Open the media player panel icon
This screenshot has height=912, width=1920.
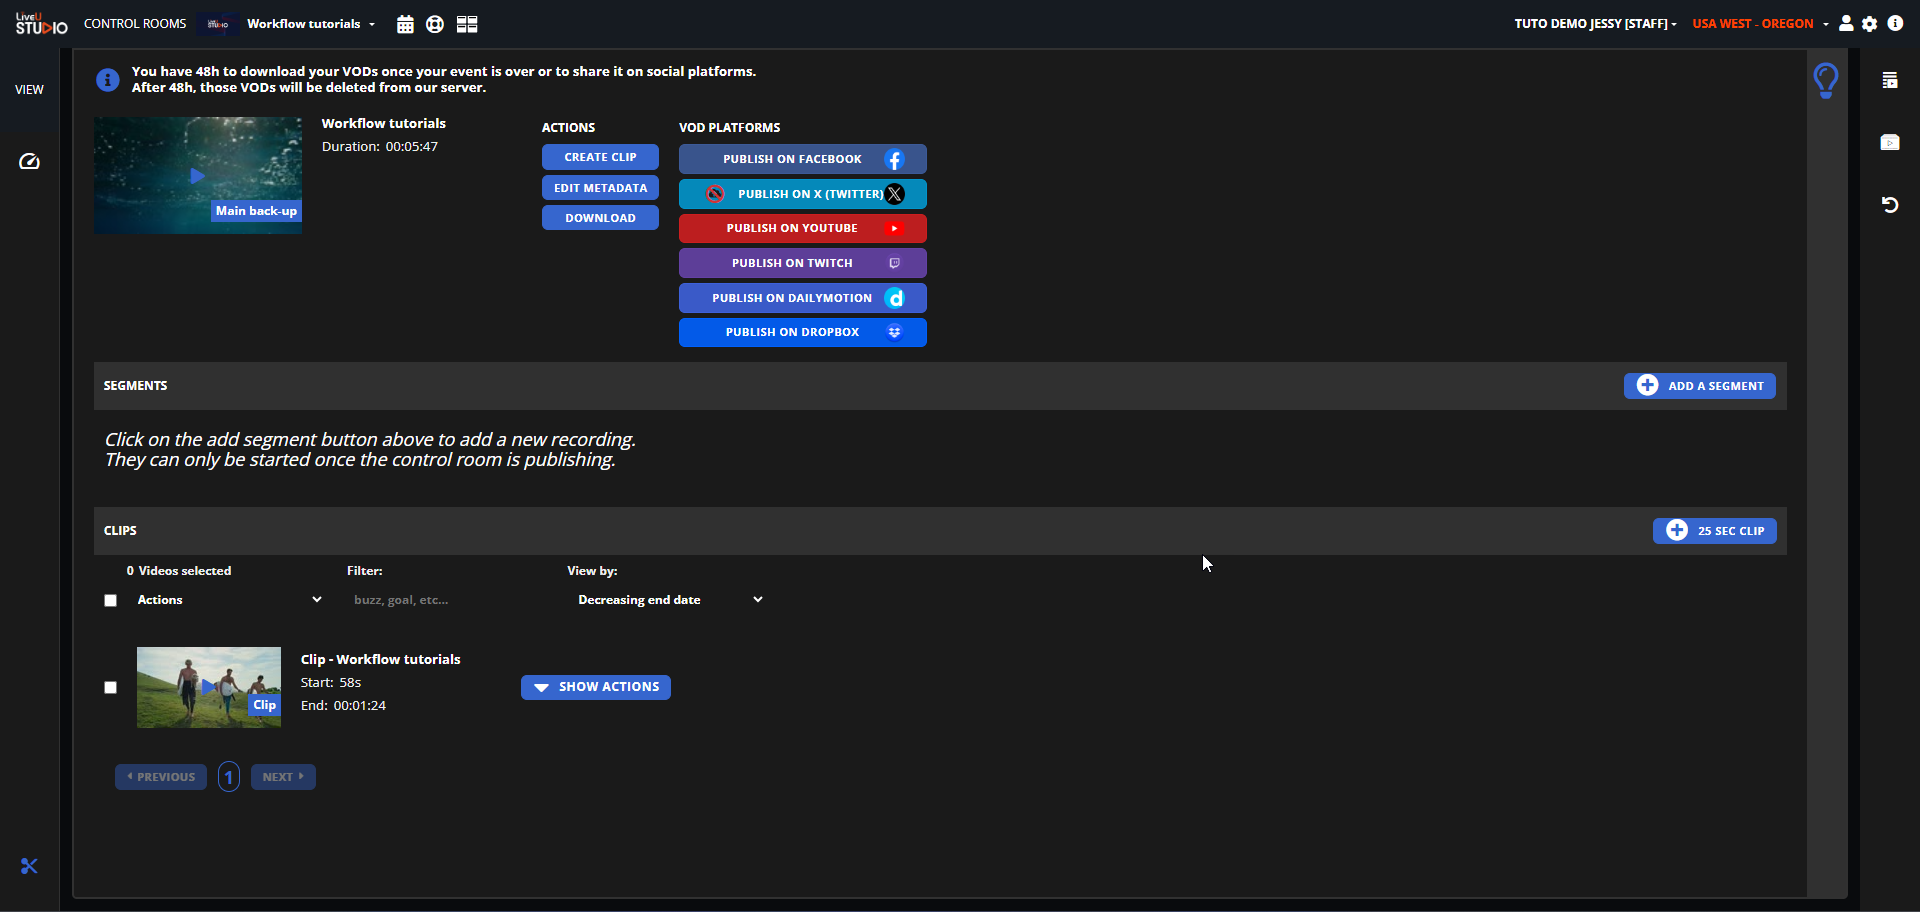click(1890, 142)
